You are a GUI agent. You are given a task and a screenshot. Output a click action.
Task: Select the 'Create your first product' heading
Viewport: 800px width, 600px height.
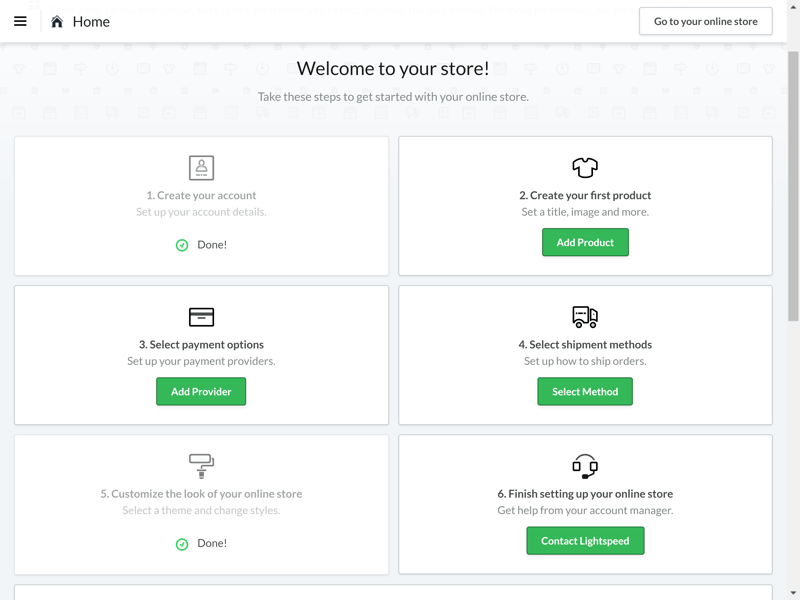point(585,195)
